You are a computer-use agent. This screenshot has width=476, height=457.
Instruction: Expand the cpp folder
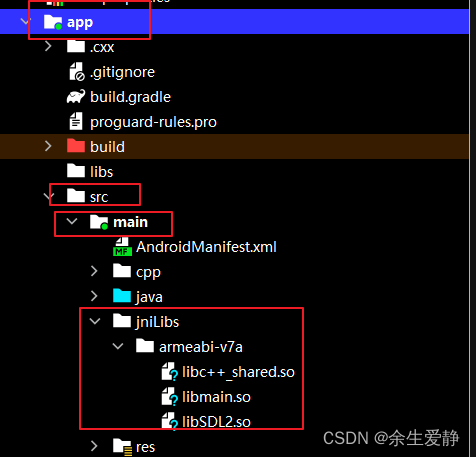pos(94,271)
